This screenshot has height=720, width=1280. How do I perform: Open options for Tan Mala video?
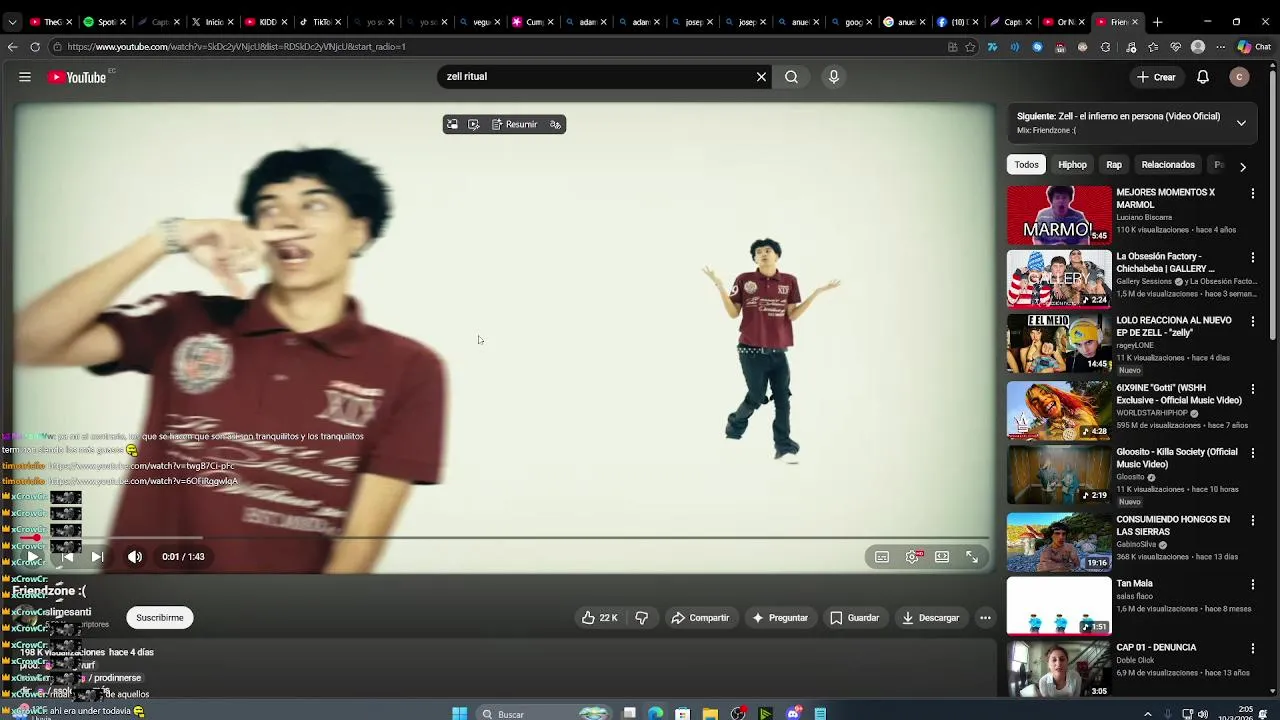(1253, 585)
